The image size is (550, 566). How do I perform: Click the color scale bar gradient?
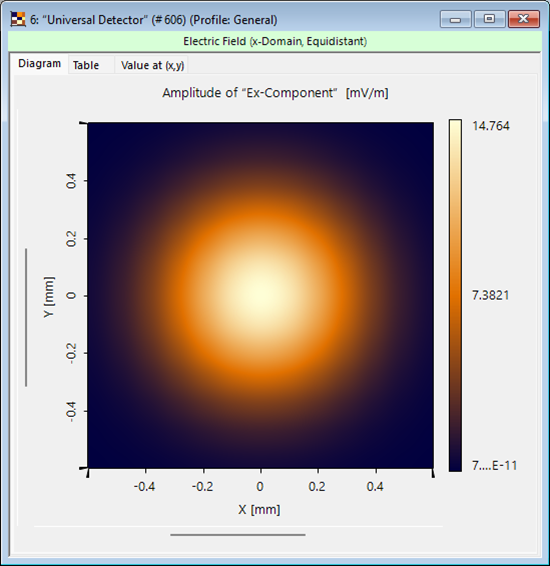(x=455, y=295)
